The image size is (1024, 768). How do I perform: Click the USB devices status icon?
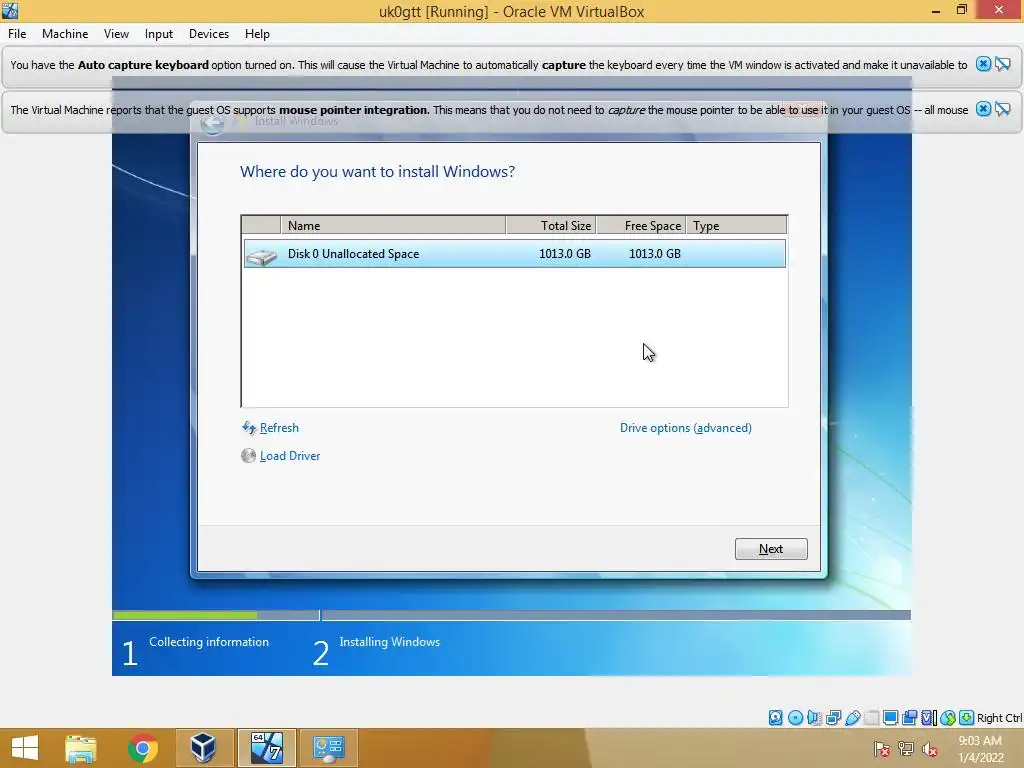pos(853,718)
